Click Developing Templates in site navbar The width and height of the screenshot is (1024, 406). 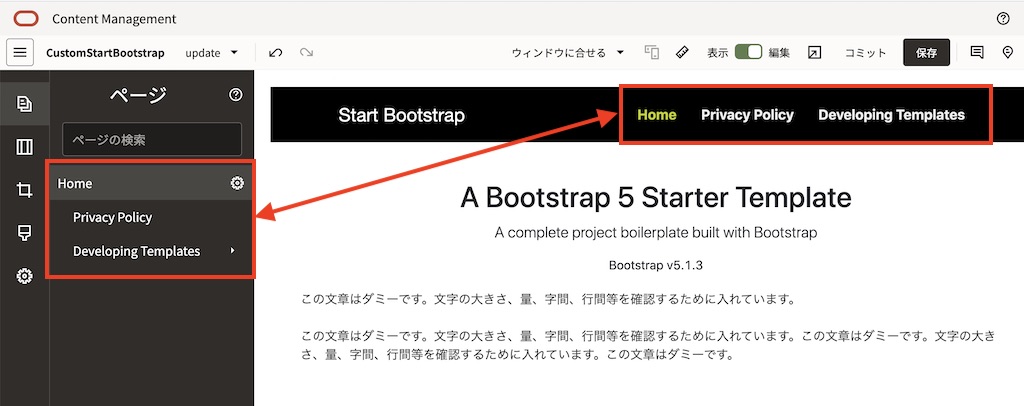click(x=891, y=115)
